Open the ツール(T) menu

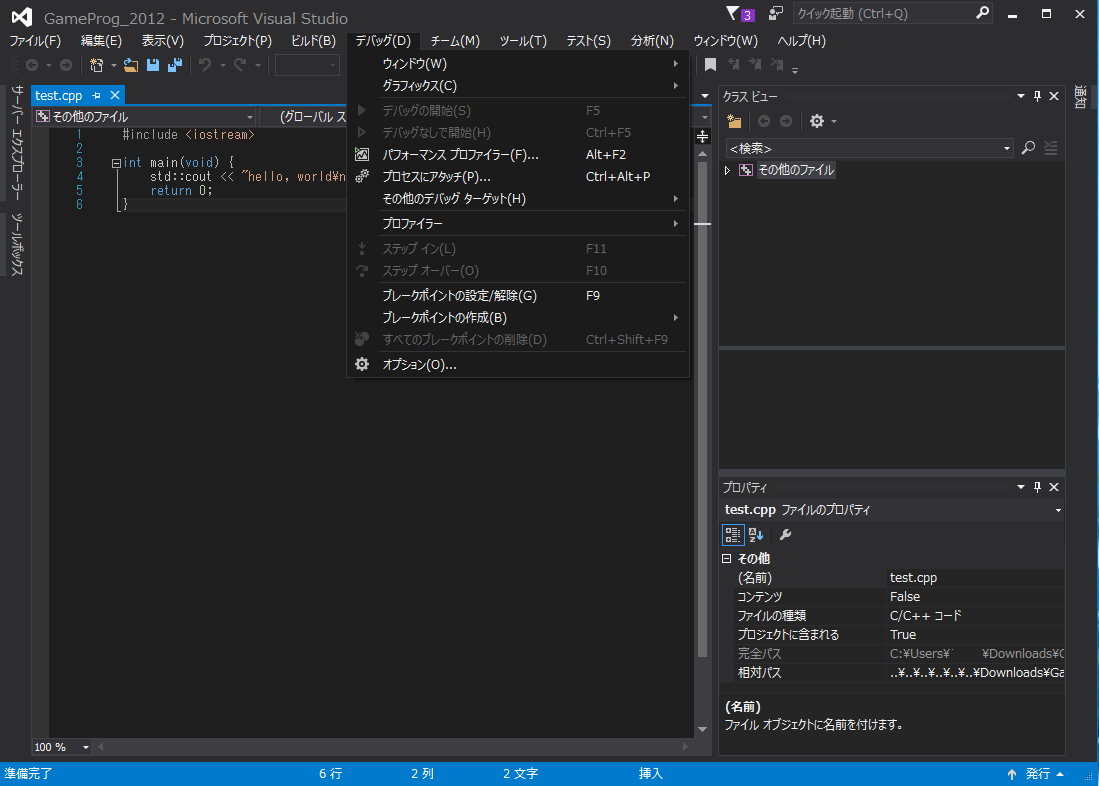pos(522,41)
